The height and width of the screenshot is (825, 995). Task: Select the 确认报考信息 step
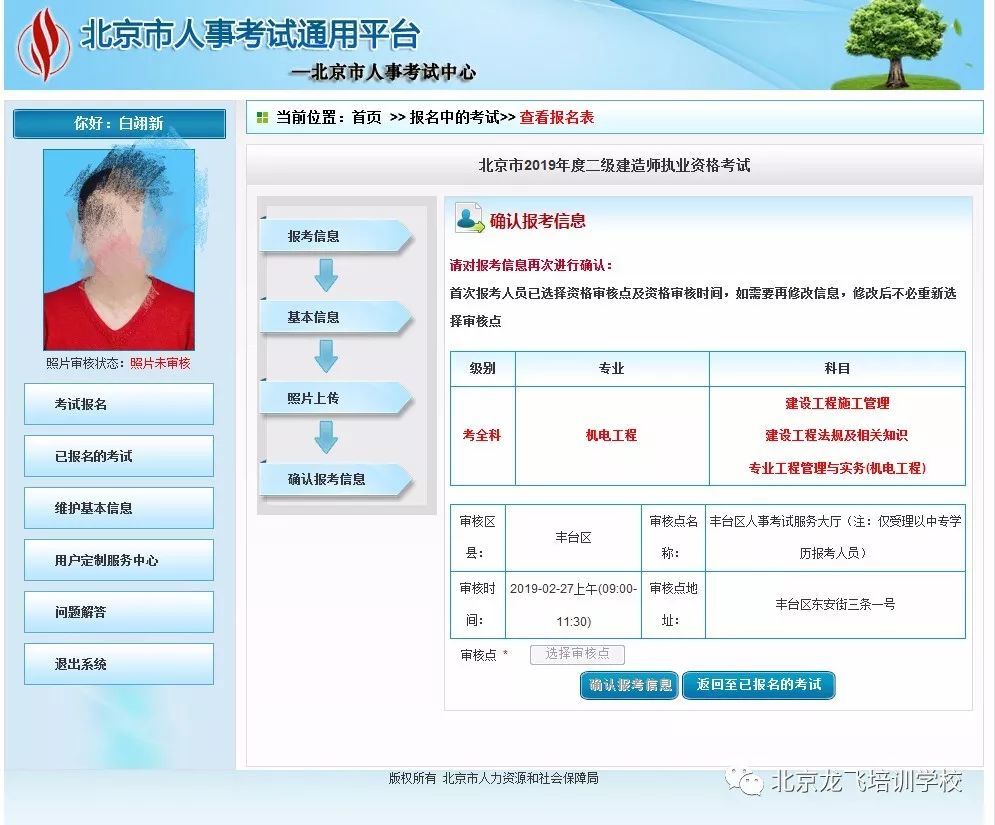point(335,480)
